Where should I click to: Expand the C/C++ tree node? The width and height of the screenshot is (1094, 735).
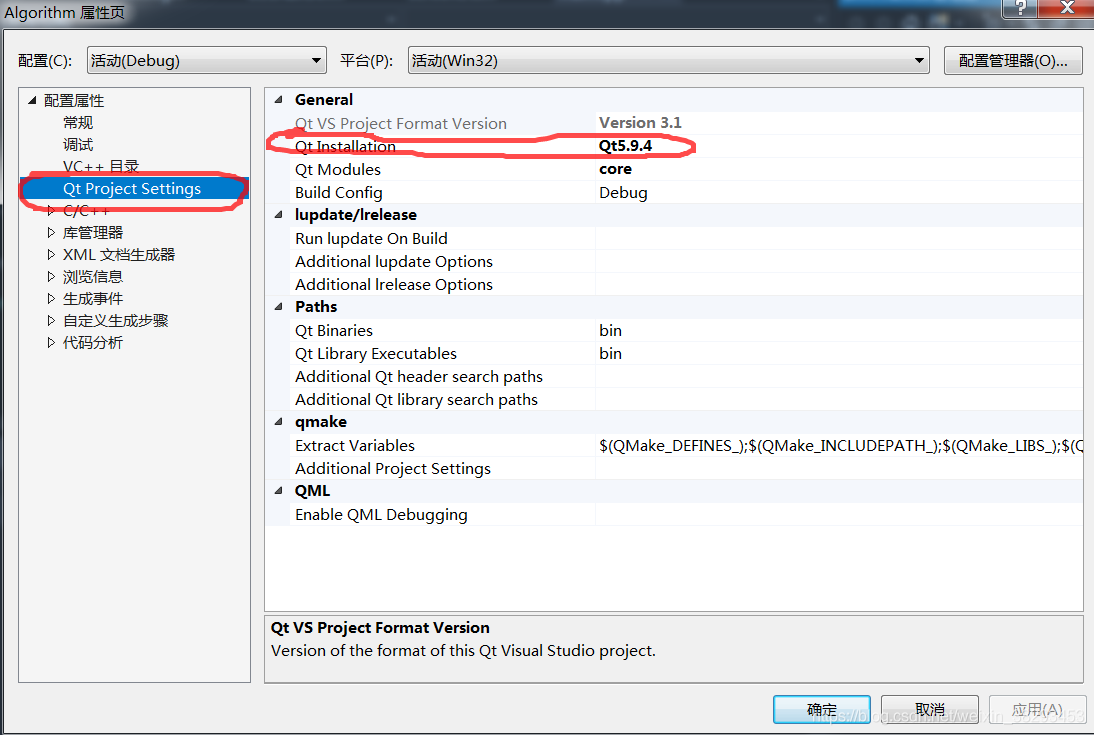click(51, 211)
